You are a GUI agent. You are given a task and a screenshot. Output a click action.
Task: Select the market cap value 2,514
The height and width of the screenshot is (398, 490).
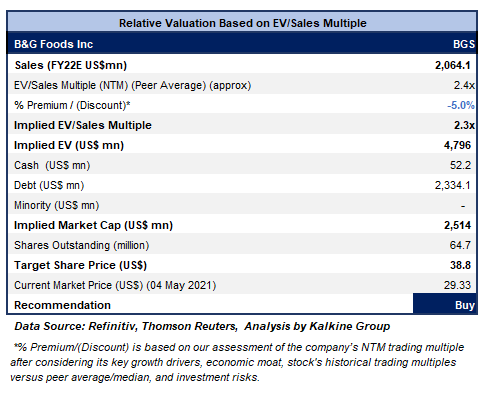[457, 225]
